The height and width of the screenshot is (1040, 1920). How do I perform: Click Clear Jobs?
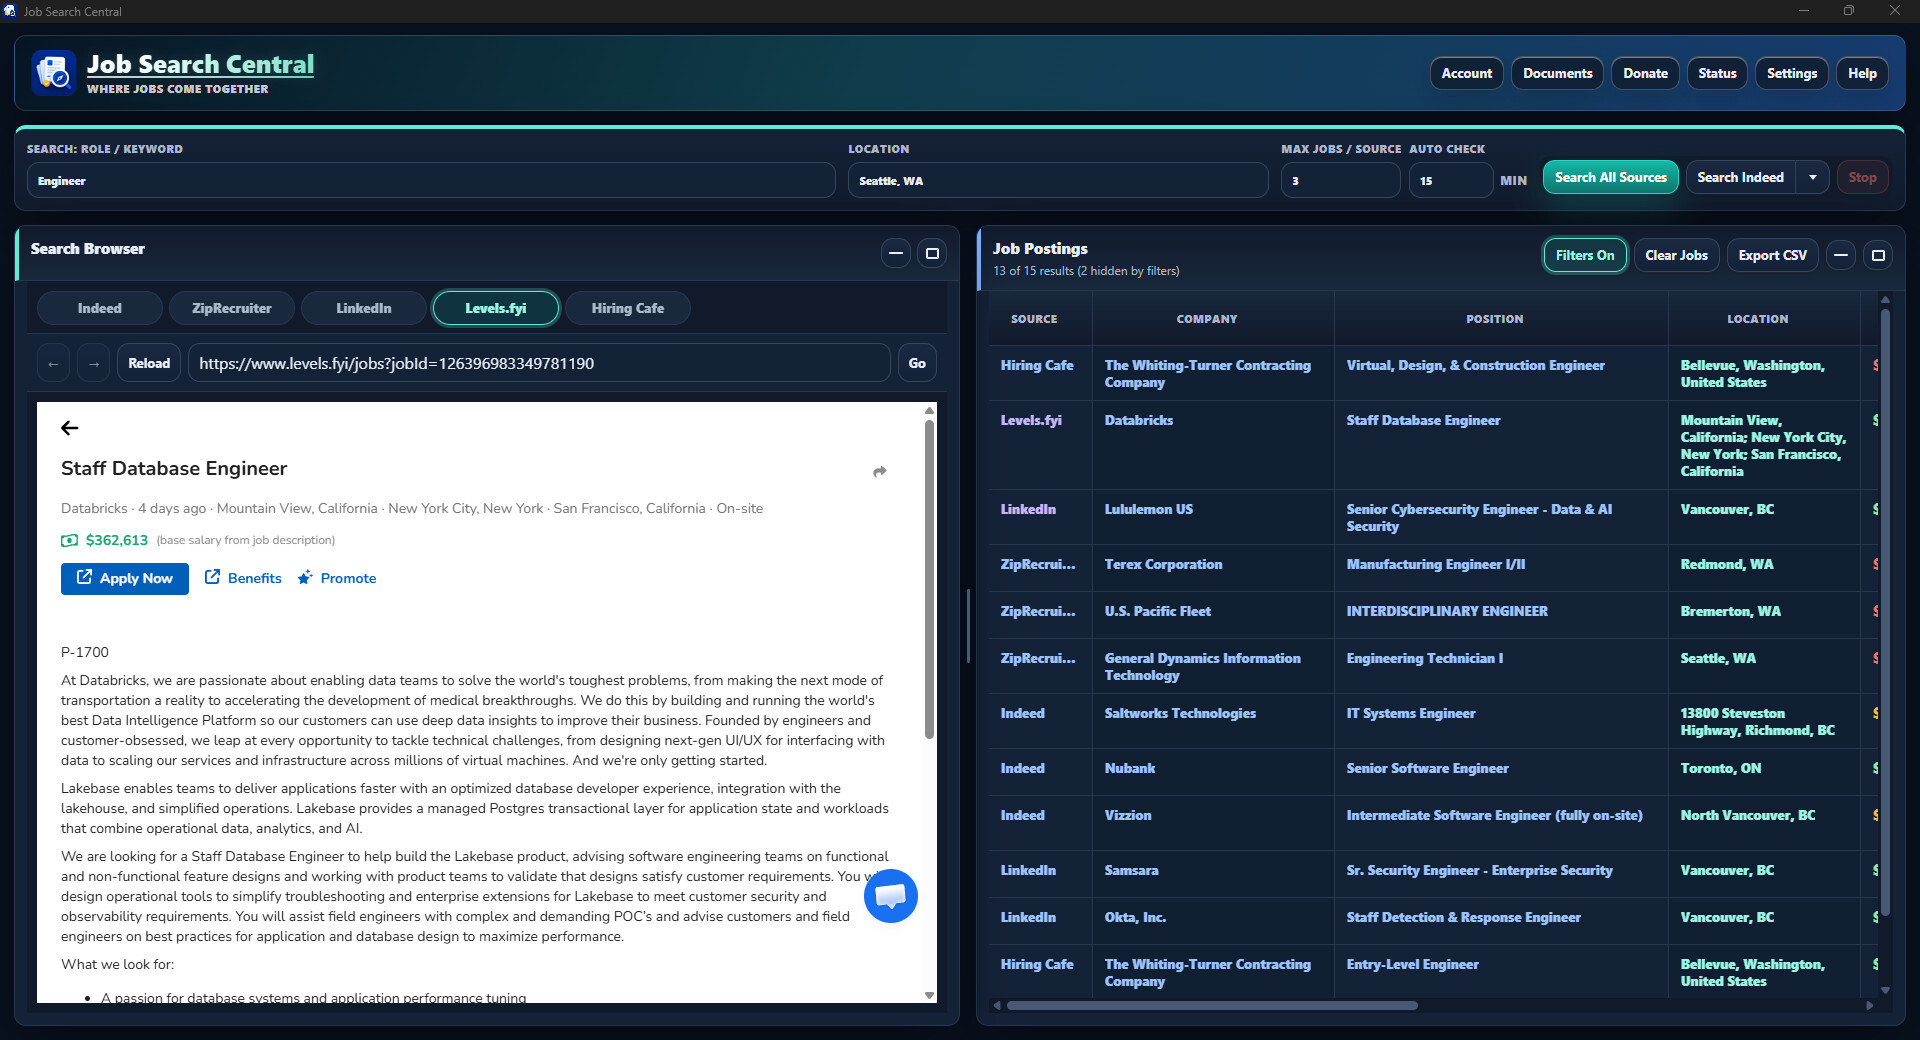pyautogui.click(x=1677, y=256)
